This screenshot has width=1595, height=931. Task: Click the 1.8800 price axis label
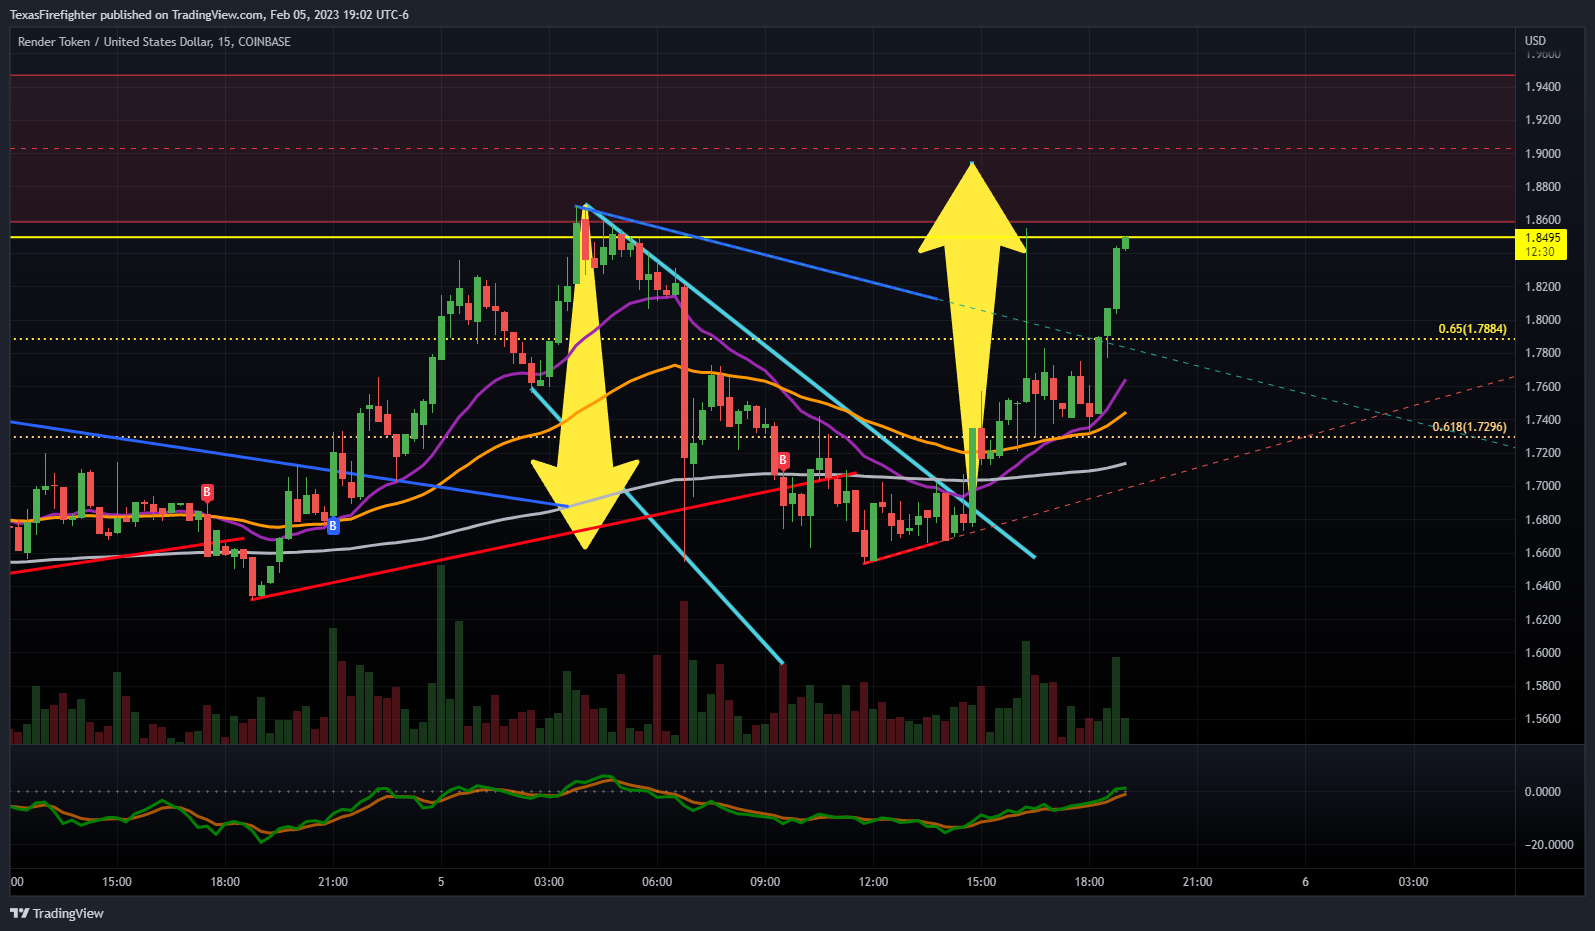click(1542, 187)
